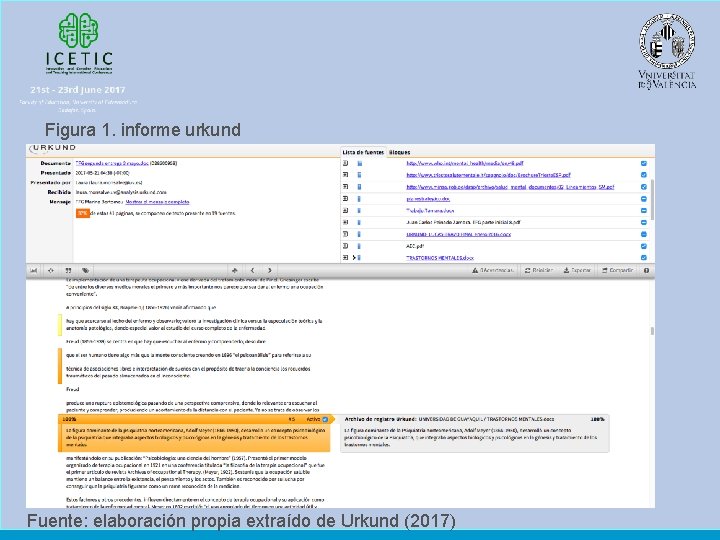
Task: Toggle the checkbox for the fifth source row
Action: coord(643,211)
